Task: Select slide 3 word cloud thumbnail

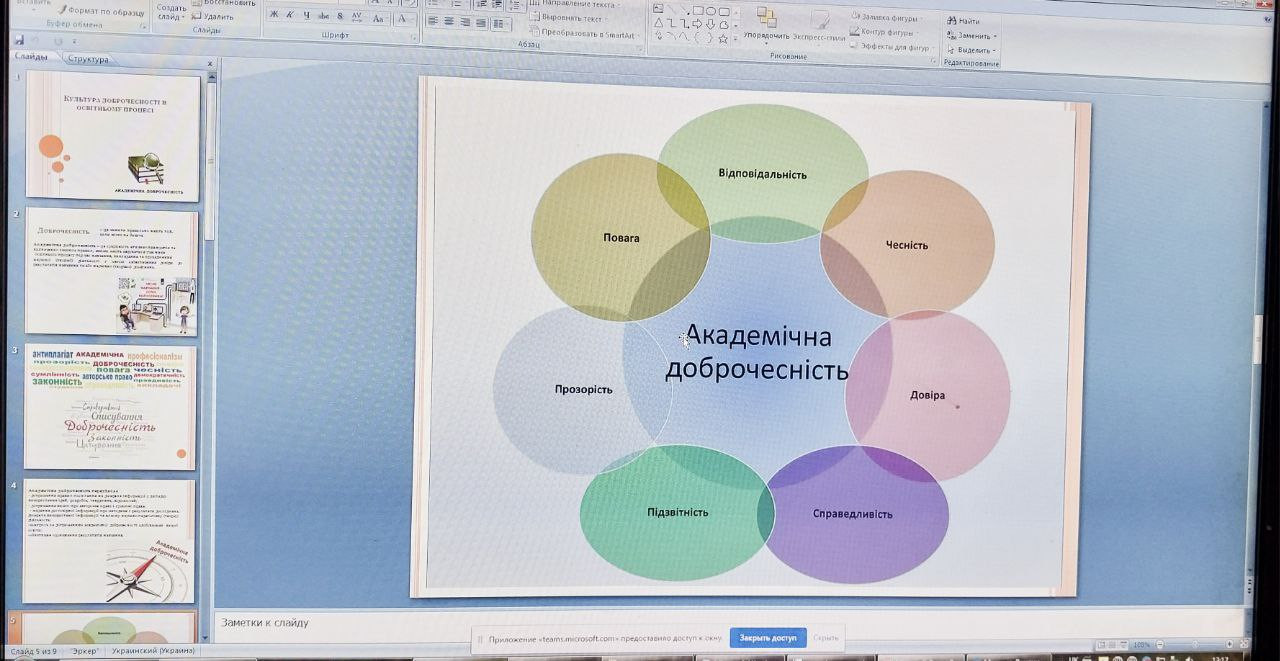Action: tap(110, 407)
